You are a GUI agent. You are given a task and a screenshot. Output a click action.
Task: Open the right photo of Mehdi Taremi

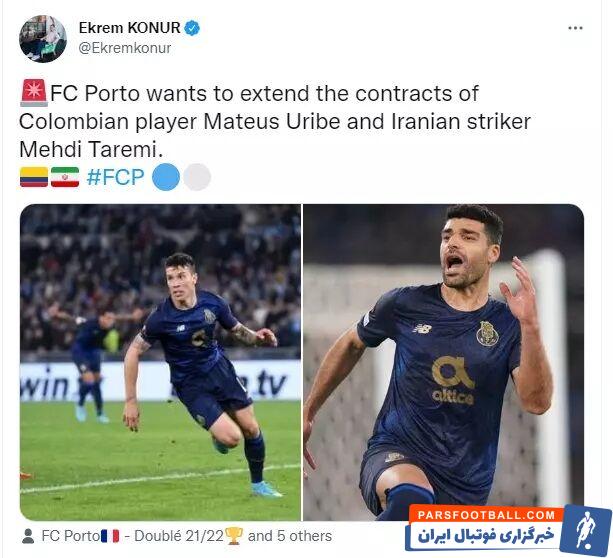tap(444, 362)
